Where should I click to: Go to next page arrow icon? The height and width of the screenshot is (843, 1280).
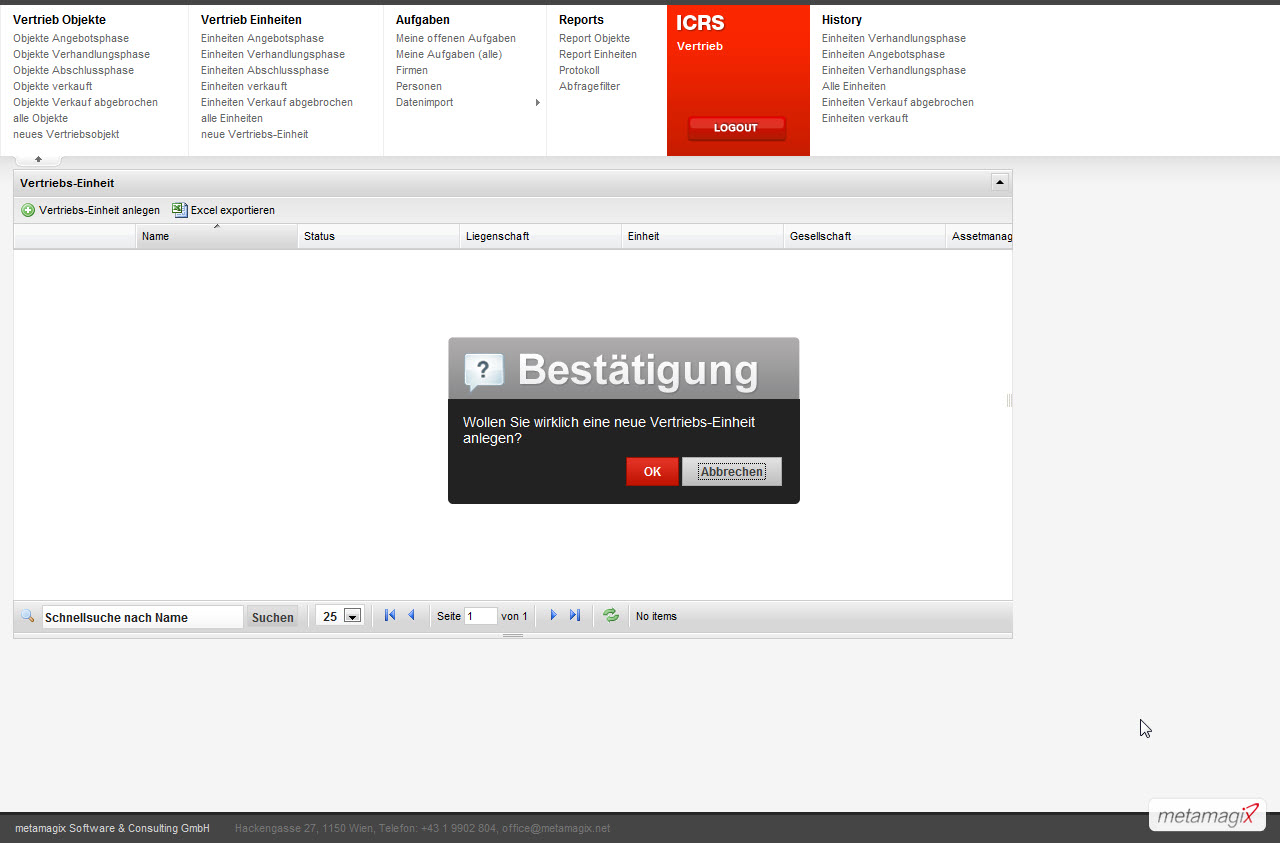tap(553, 616)
